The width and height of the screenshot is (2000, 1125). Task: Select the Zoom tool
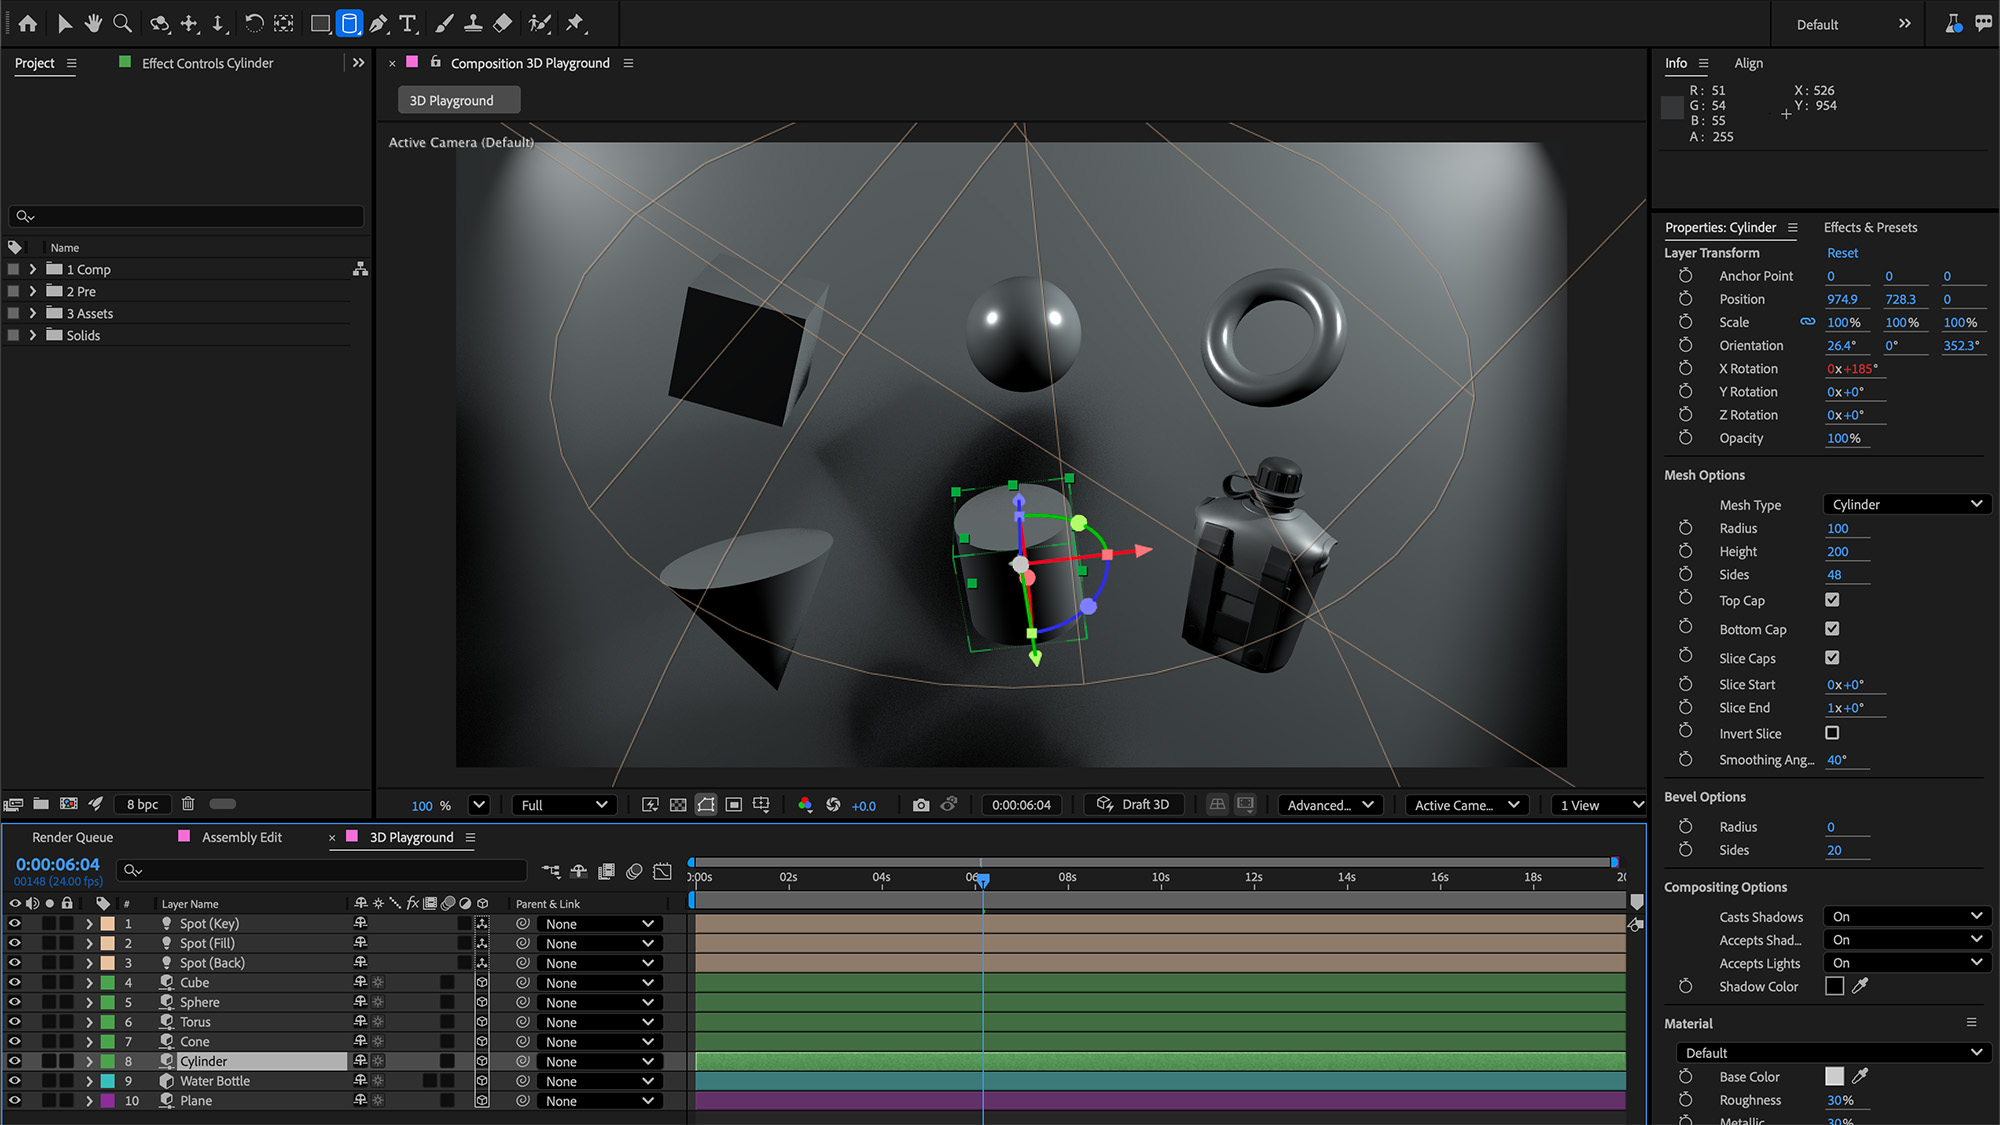pos(122,23)
